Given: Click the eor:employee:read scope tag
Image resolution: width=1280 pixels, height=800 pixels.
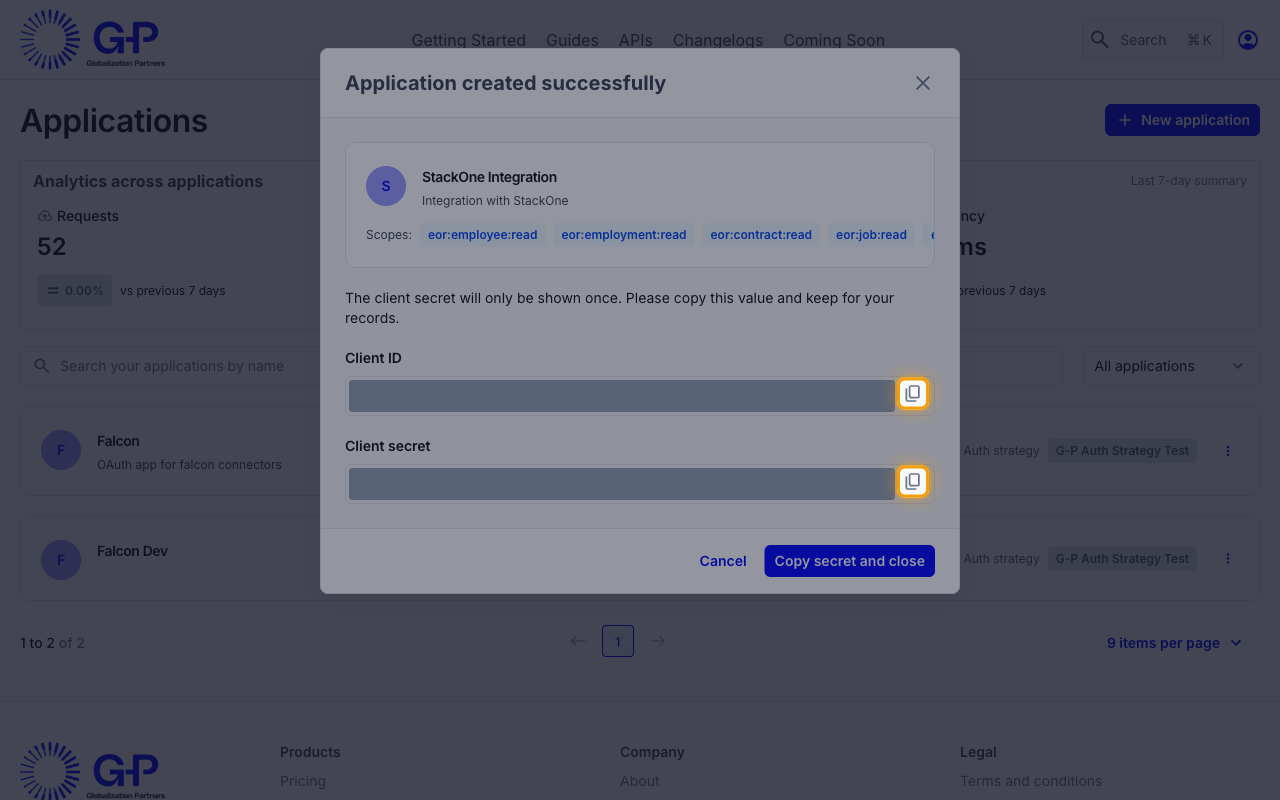Looking at the screenshot, I should pos(483,235).
